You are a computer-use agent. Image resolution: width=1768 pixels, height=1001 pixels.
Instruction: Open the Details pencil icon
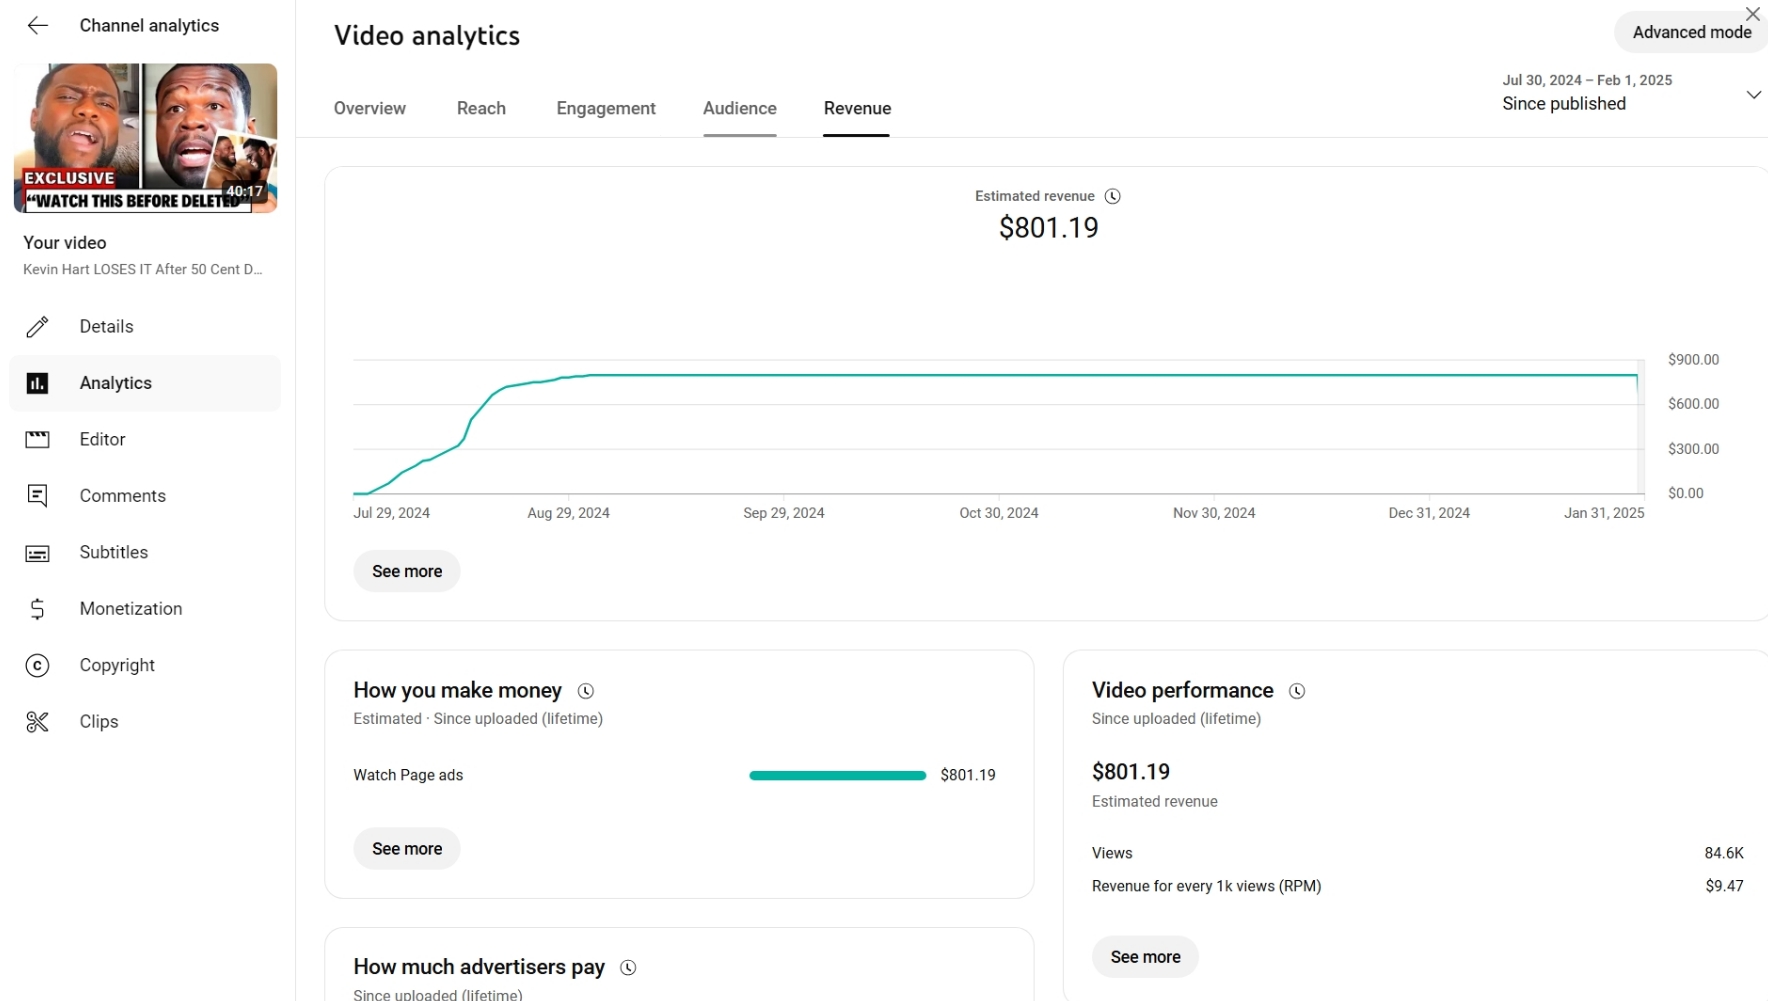pyautogui.click(x=37, y=327)
